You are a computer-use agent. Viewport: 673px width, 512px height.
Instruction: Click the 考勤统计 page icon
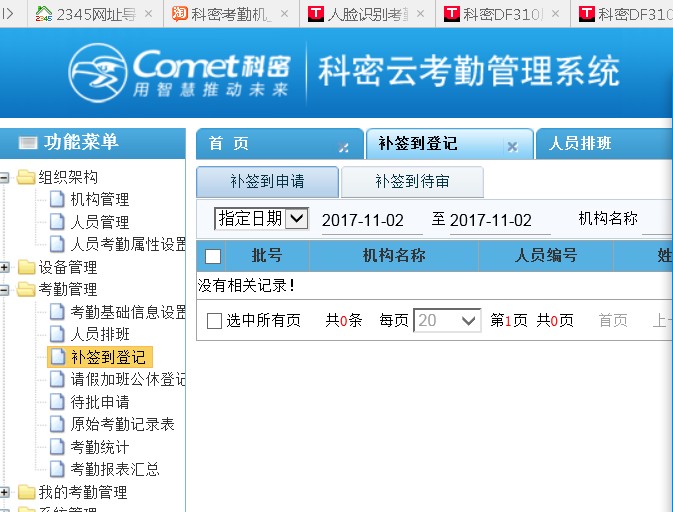57,447
